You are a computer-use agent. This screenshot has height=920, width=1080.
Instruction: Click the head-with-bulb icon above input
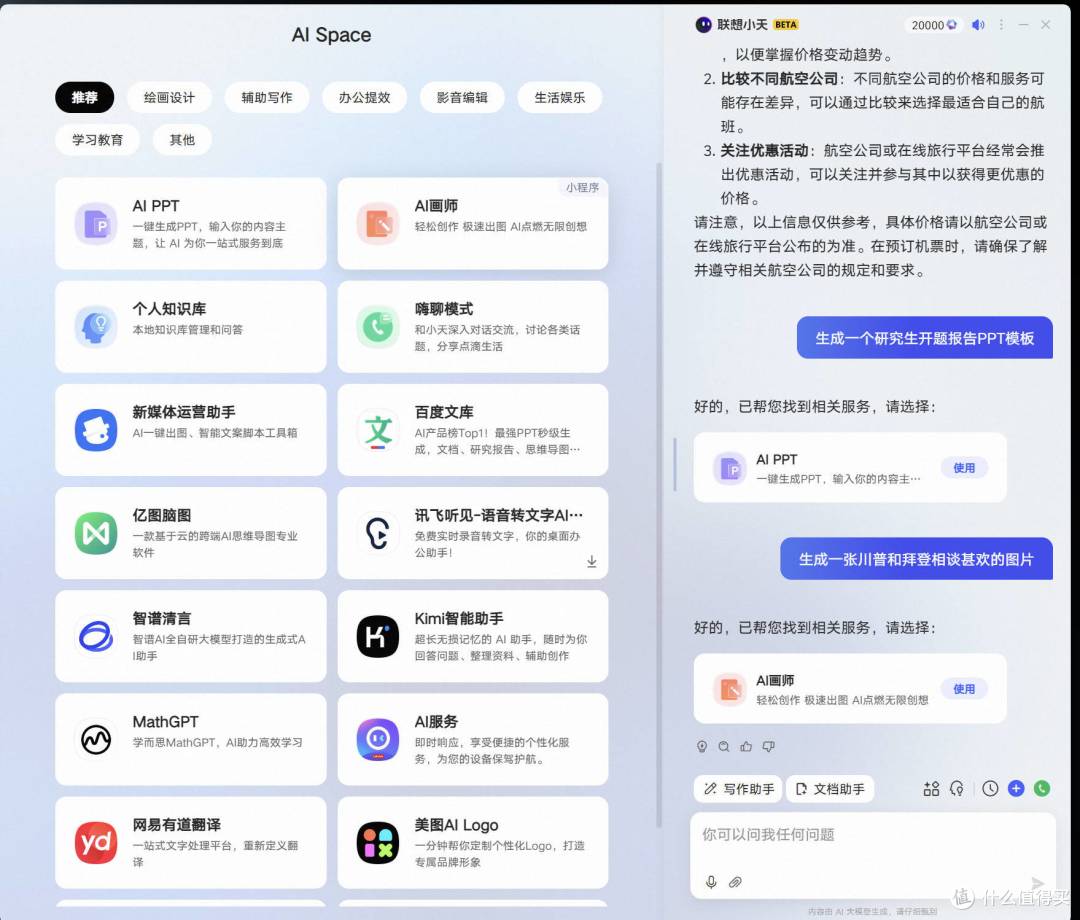pos(957,788)
